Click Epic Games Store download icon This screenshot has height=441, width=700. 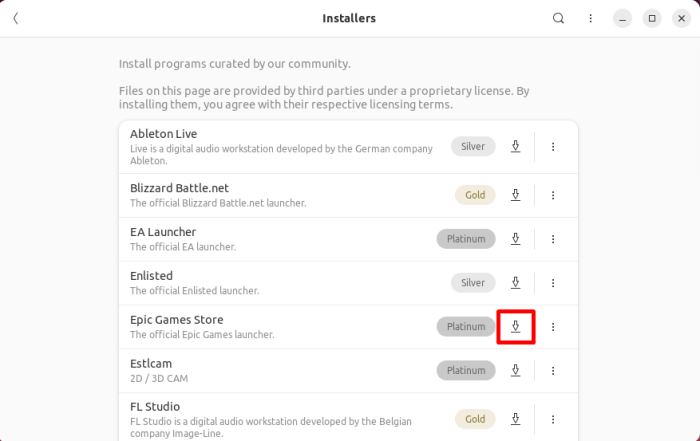[x=516, y=326]
